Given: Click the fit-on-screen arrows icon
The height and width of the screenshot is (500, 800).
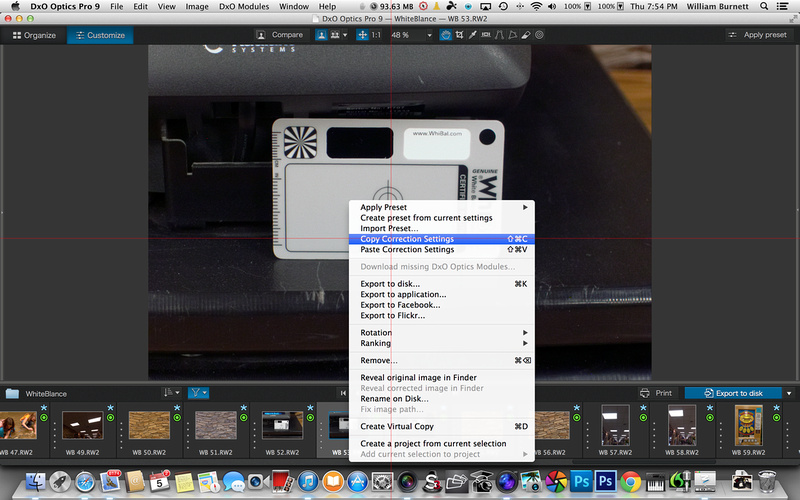Looking at the screenshot, I should (x=362, y=35).
